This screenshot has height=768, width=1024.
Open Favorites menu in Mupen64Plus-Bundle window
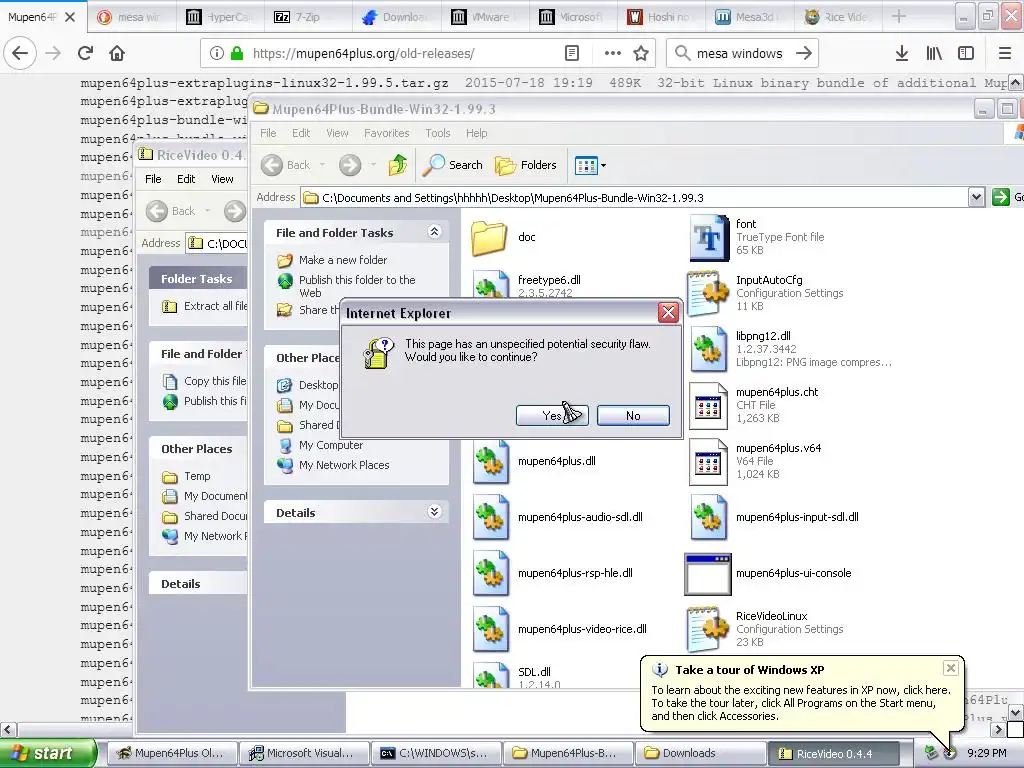click(387, 133)
